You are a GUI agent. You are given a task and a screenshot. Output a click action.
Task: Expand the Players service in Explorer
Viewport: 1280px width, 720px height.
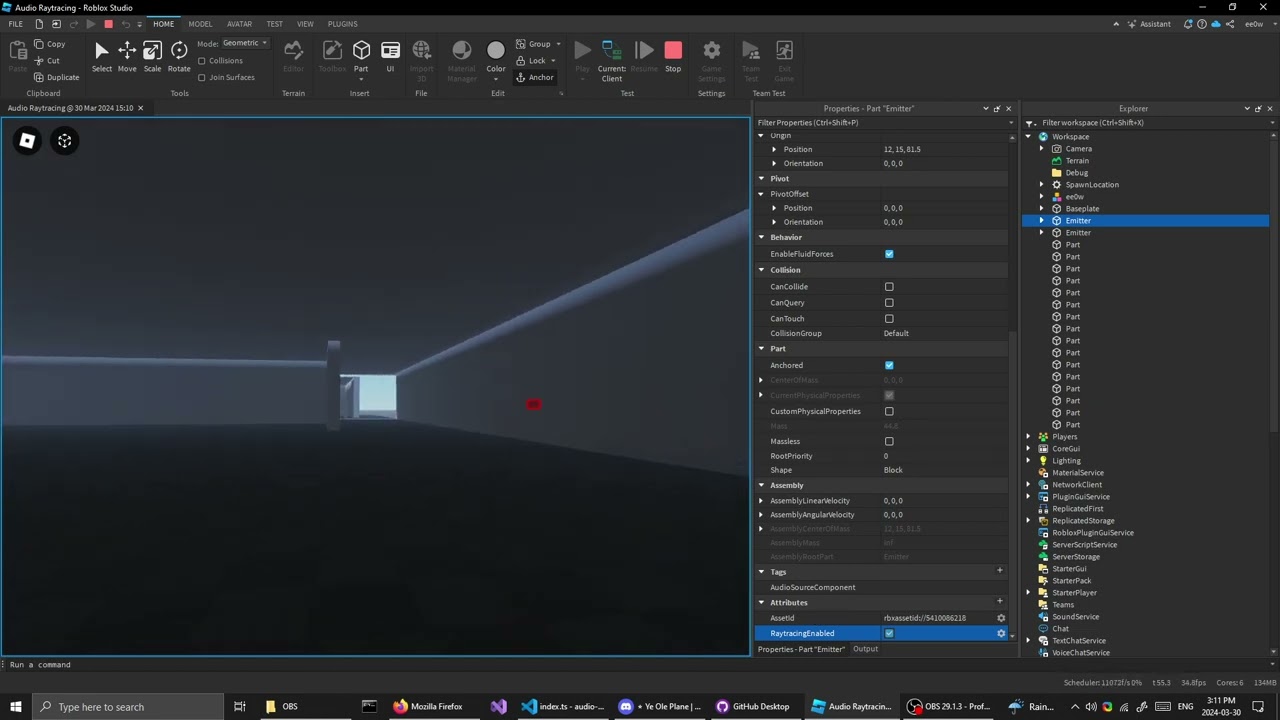(x=1029, y=437)
